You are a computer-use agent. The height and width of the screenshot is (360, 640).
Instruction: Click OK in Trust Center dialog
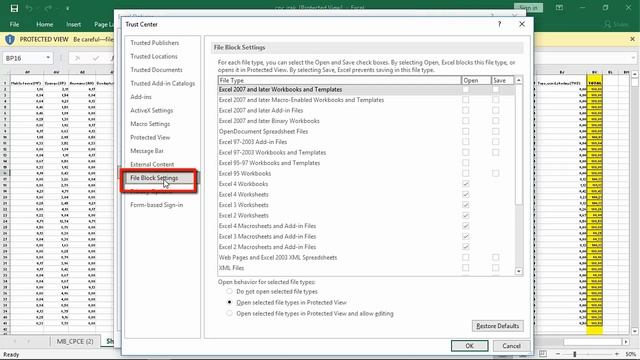tap(469, 346)
